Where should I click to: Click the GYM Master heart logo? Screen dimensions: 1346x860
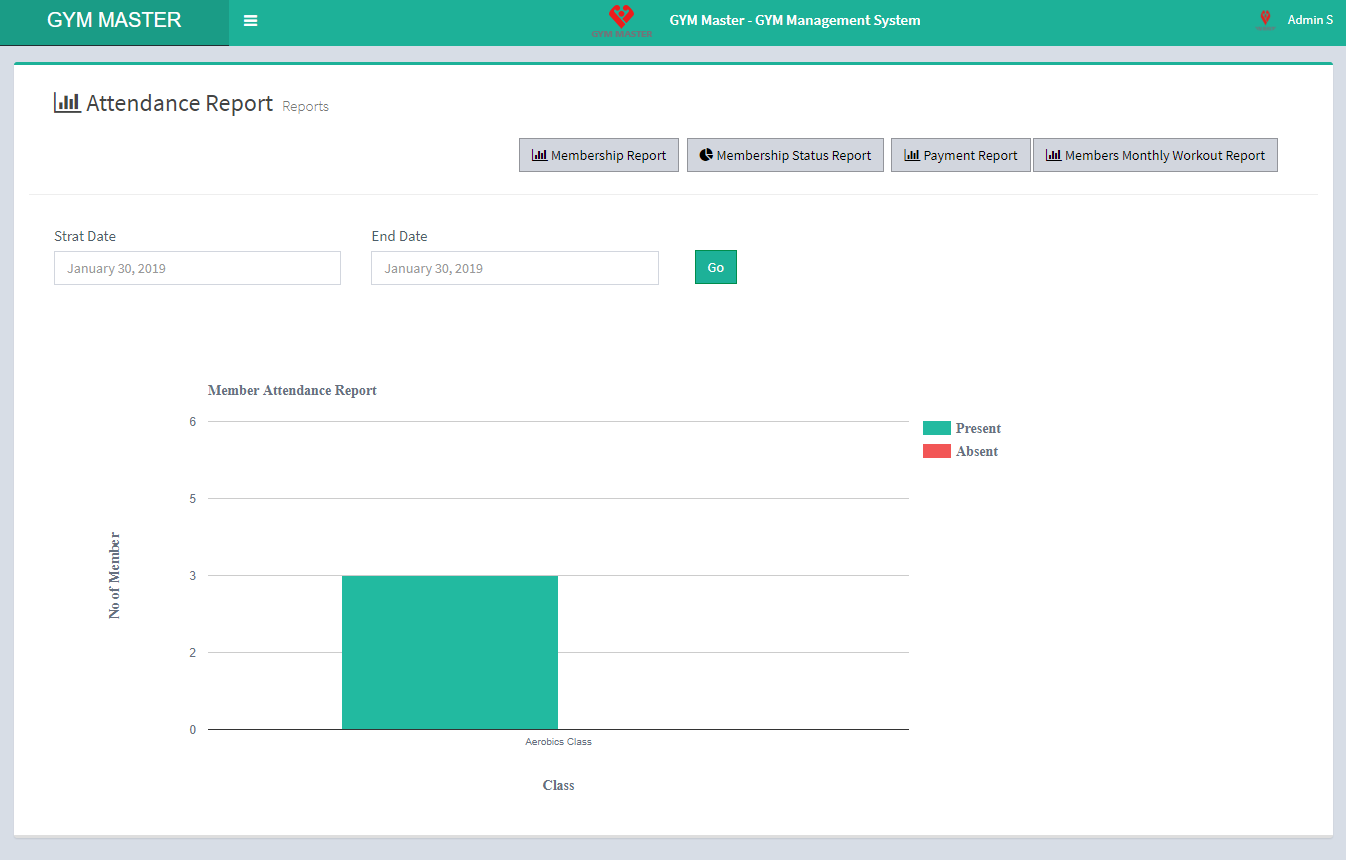point(621,17)
